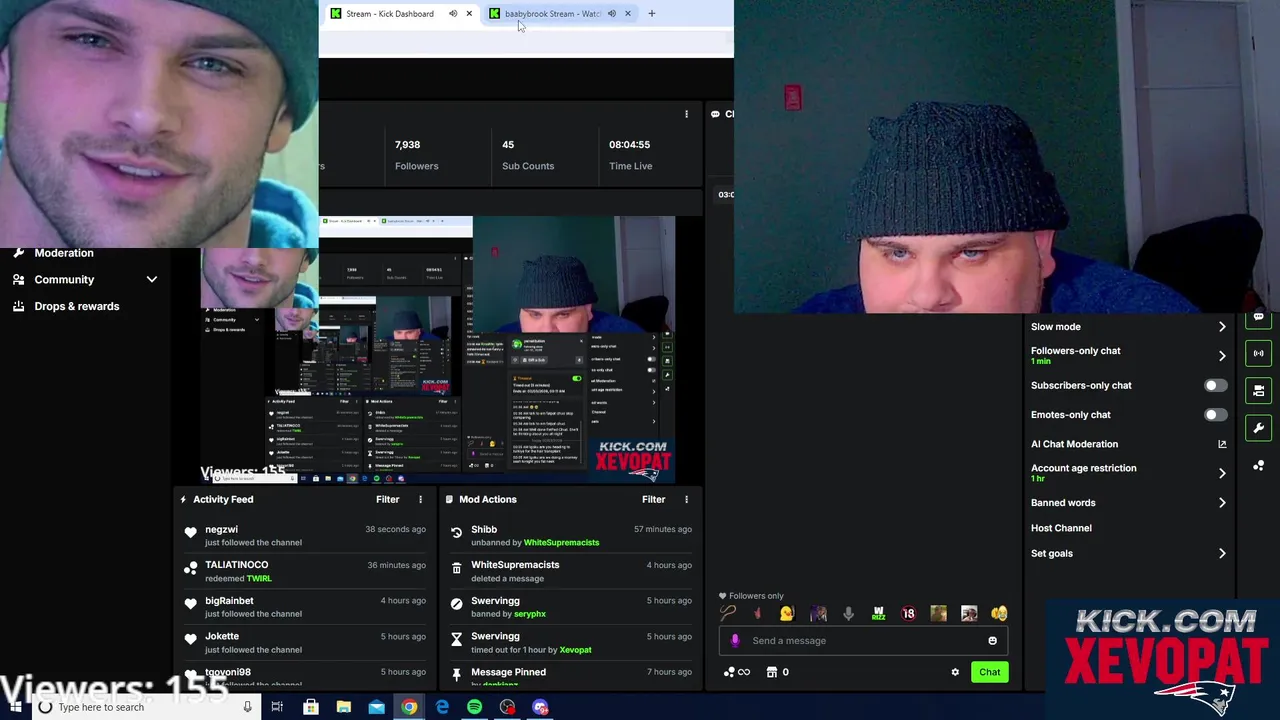Open OBS Studio from the taskbar

point(508,707)
